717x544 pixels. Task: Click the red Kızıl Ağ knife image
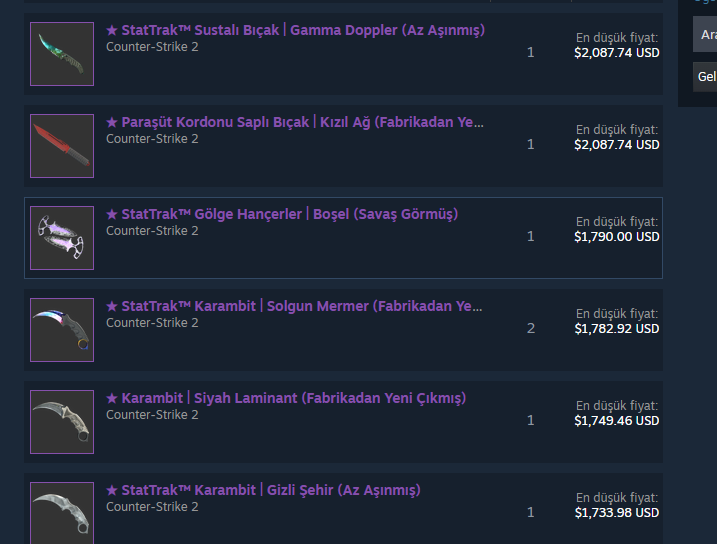62,146
